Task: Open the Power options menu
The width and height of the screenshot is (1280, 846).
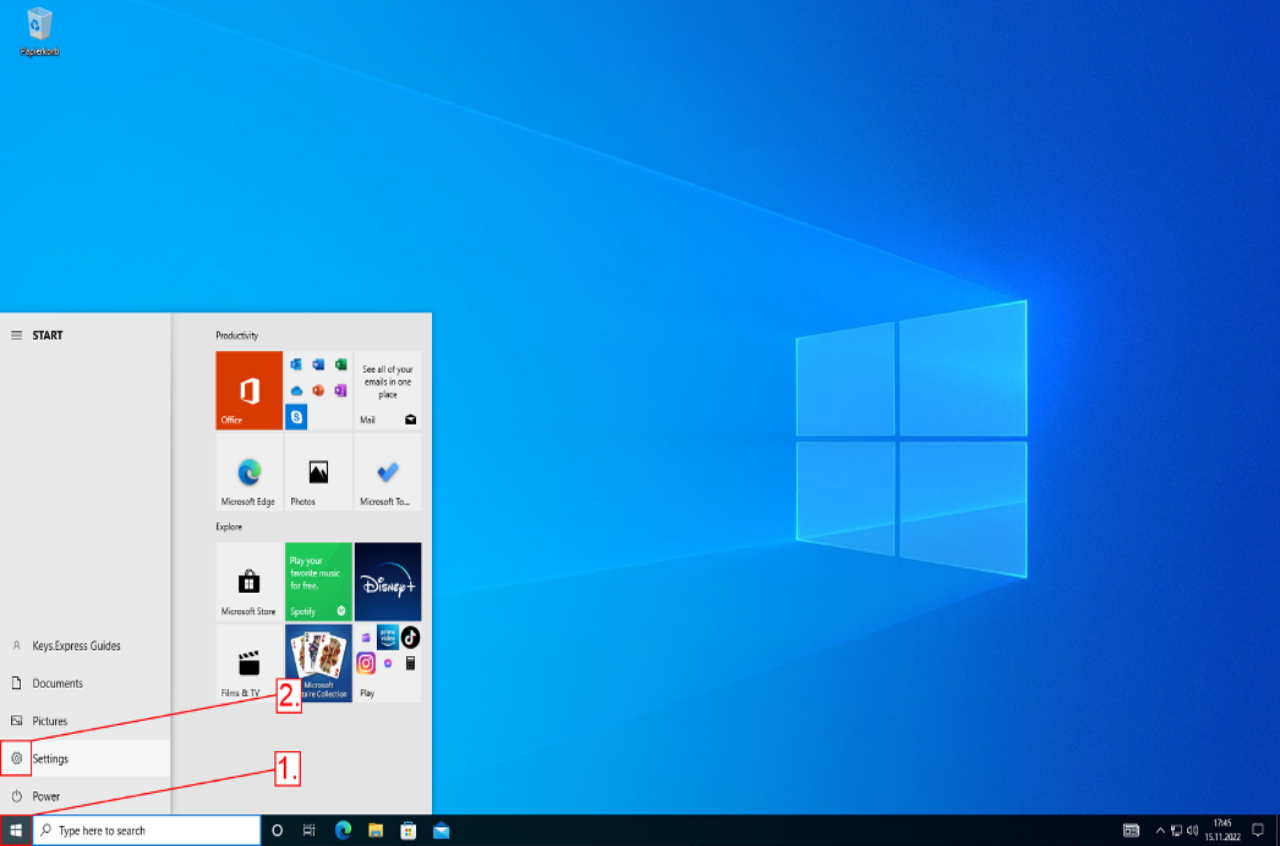Action: pos(46,797)
